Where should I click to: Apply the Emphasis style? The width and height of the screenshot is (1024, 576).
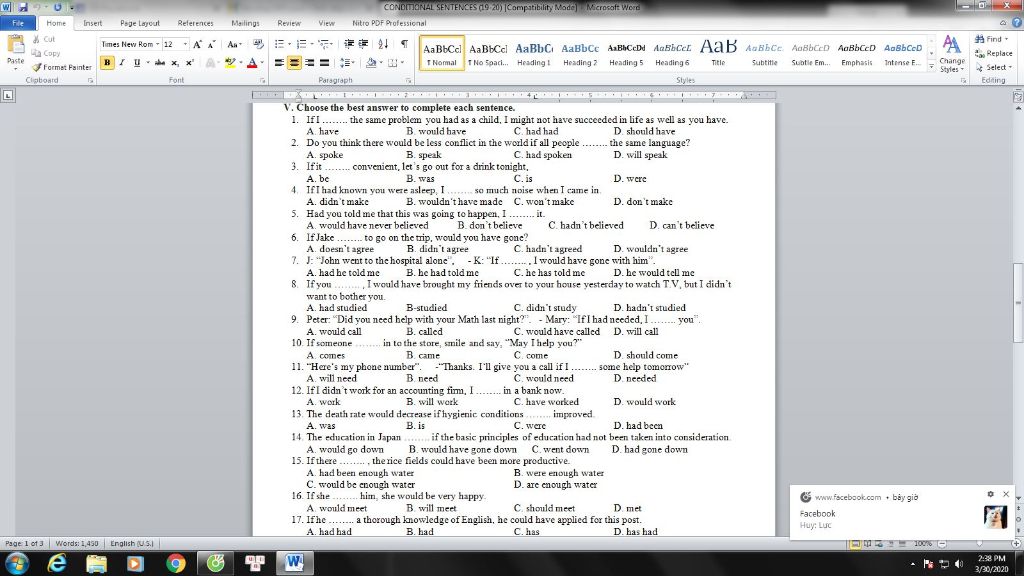tap(857, 54)
